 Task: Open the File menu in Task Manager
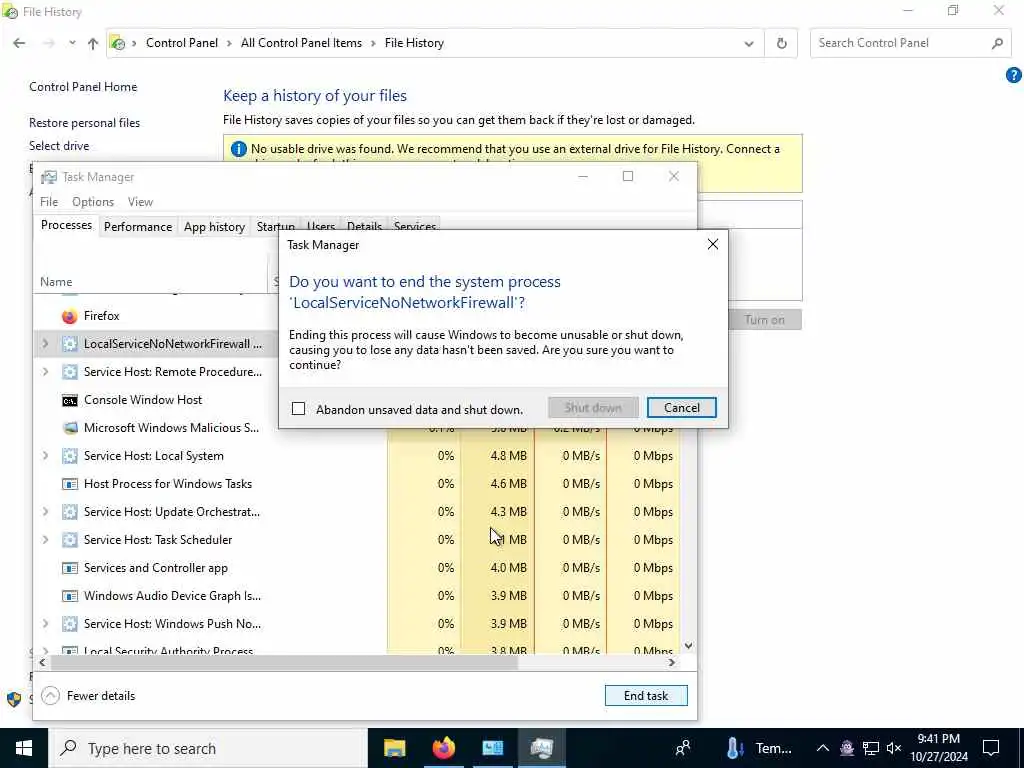click(49, 202)
